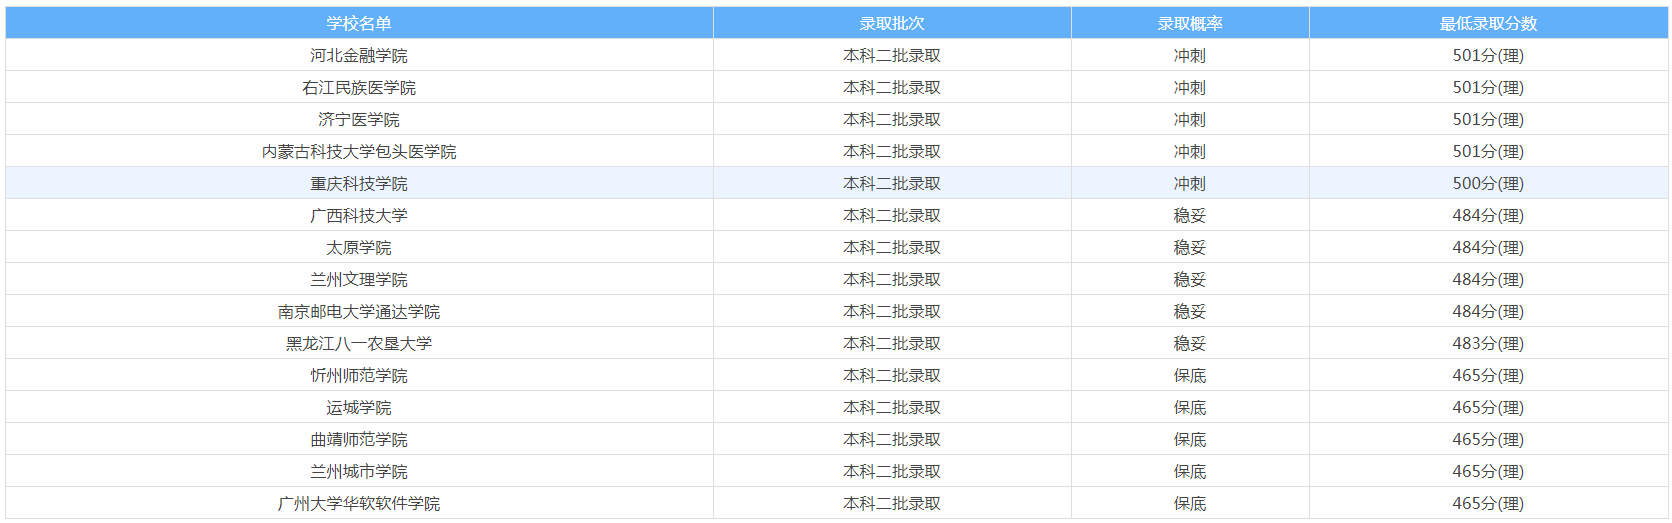Click 465分(理) score for 曲靖师范学院

(x=1488, y=439)
